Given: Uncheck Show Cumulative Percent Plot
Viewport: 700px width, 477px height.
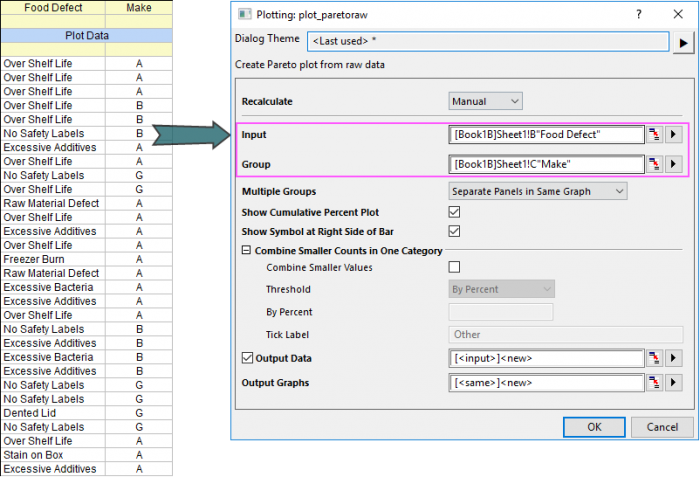Looking at the screenshot, I should pos(455,212).
